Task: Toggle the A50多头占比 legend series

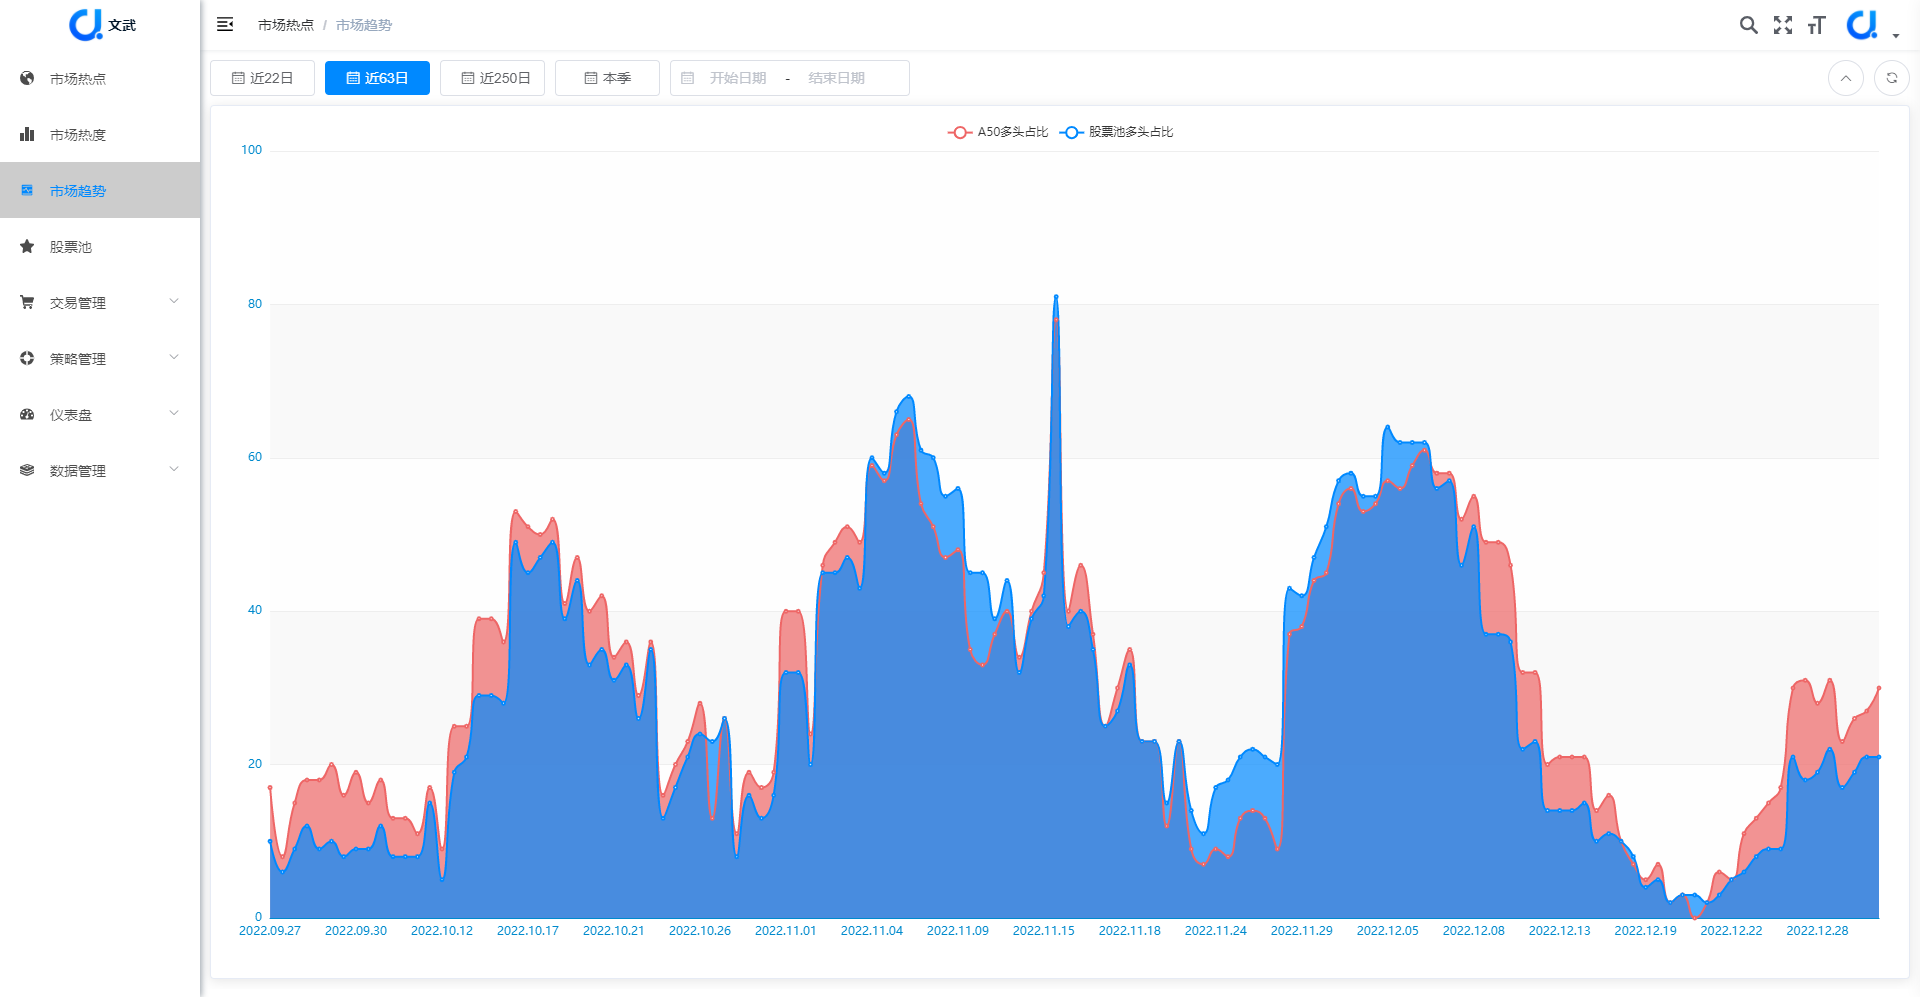Action: (x=998, y=132)
